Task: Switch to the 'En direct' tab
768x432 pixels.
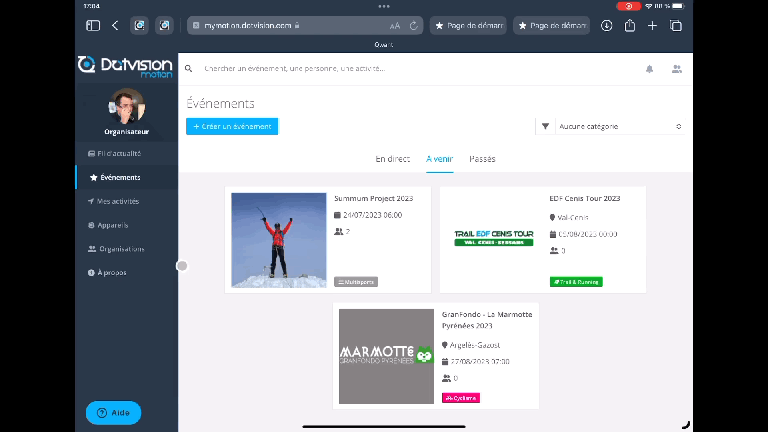Action: coord(392,159)
